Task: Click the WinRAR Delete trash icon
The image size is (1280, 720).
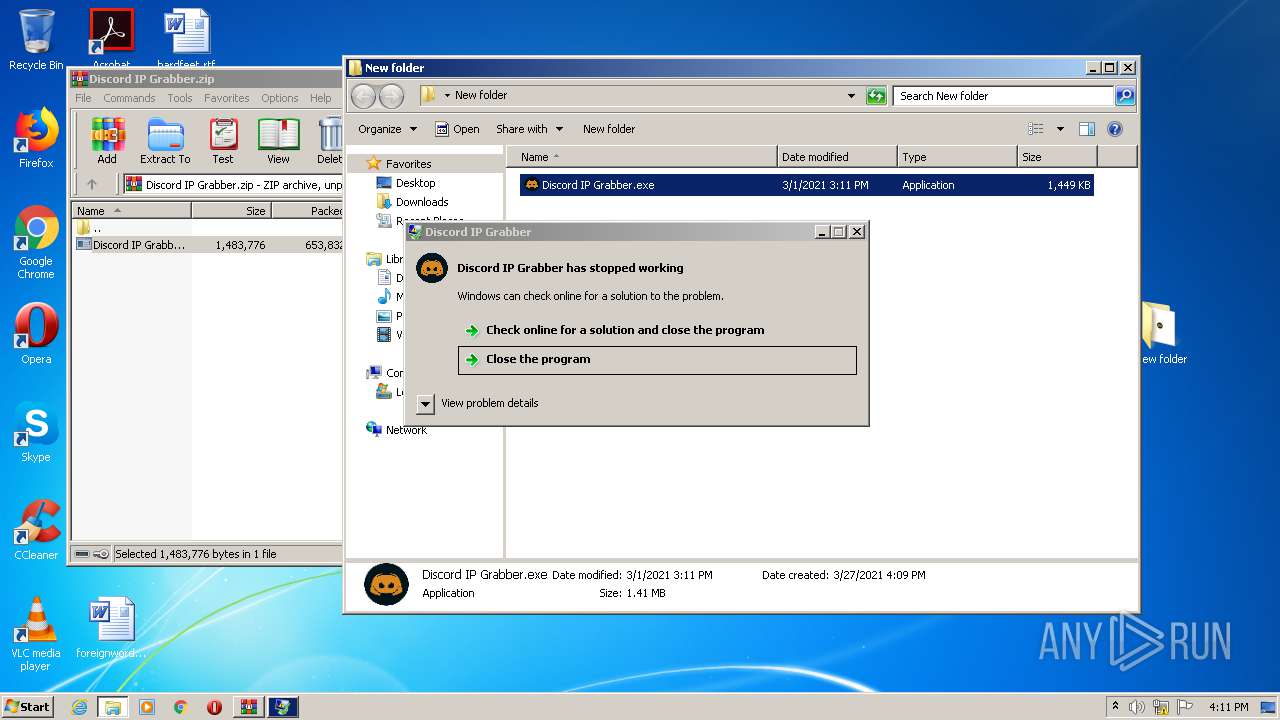Action: (x=330, y=141)
